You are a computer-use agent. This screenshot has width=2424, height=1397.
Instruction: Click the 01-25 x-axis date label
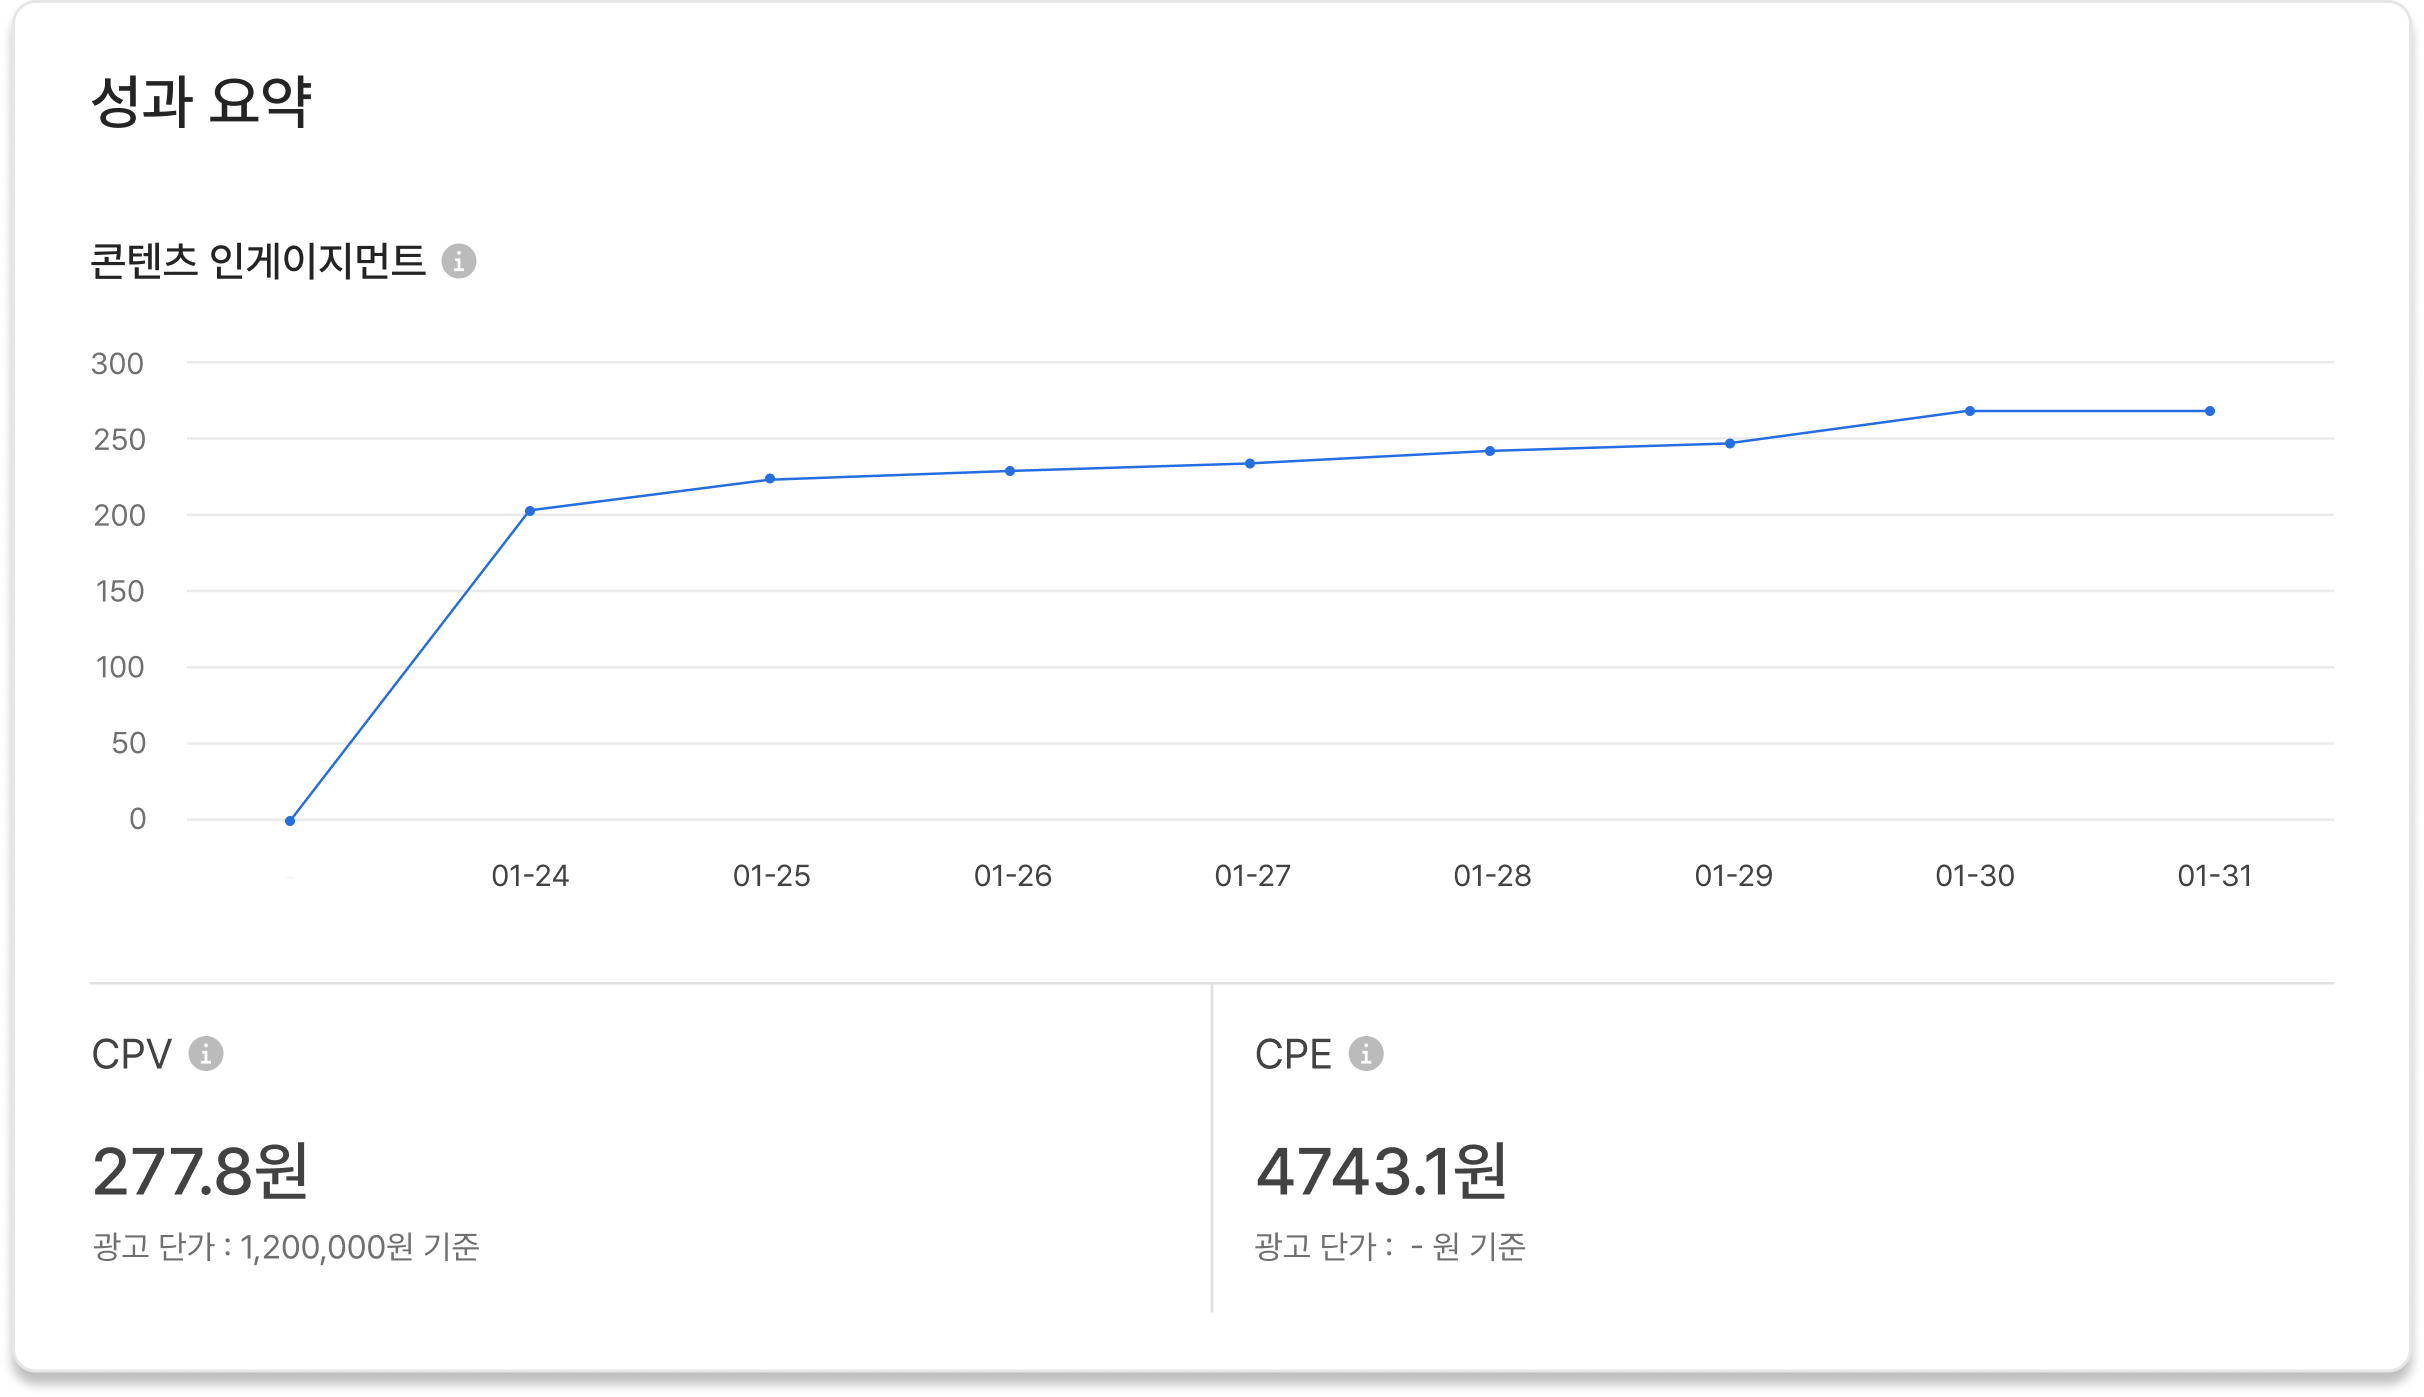[771, 876]
